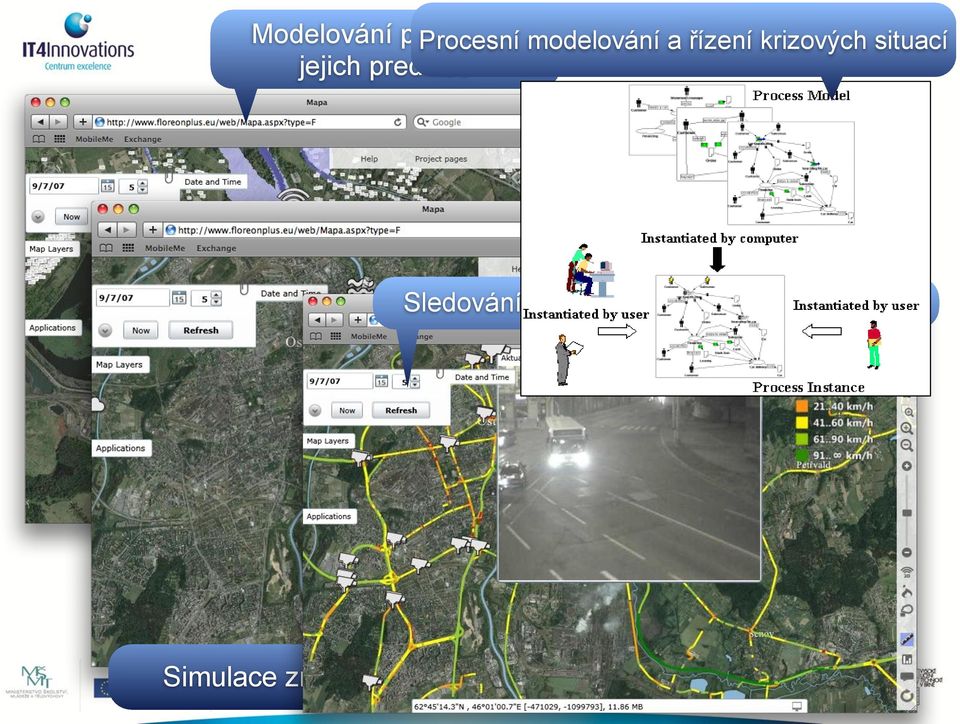Click the hour stepper arrows in the rearmost window
This screenshot has height=724, width=960.
pyautogui.click(x=143, y=187)
